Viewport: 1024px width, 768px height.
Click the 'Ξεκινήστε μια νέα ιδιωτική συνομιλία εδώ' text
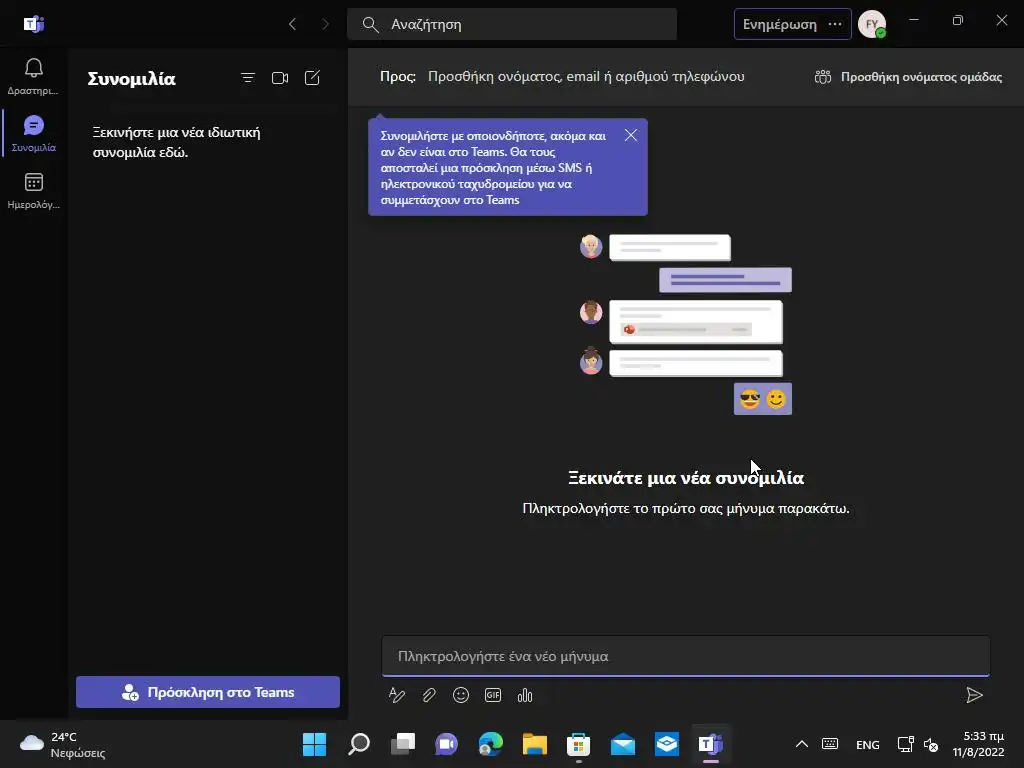click(x=176, y=142)
